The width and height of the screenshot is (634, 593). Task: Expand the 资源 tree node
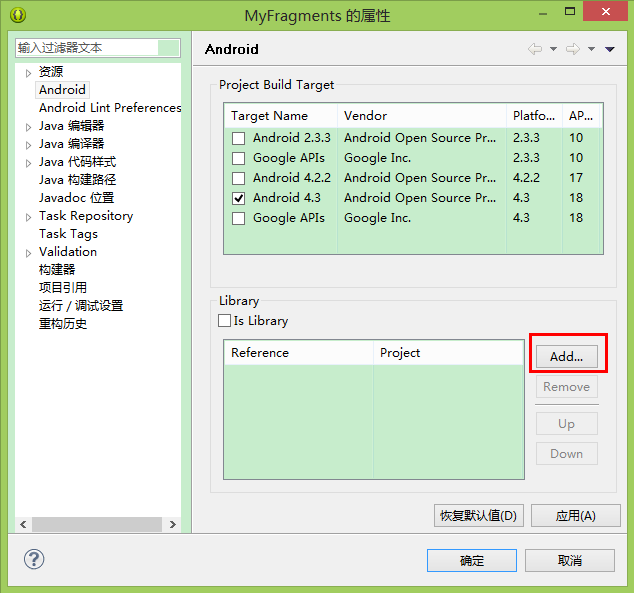(28, 73)
